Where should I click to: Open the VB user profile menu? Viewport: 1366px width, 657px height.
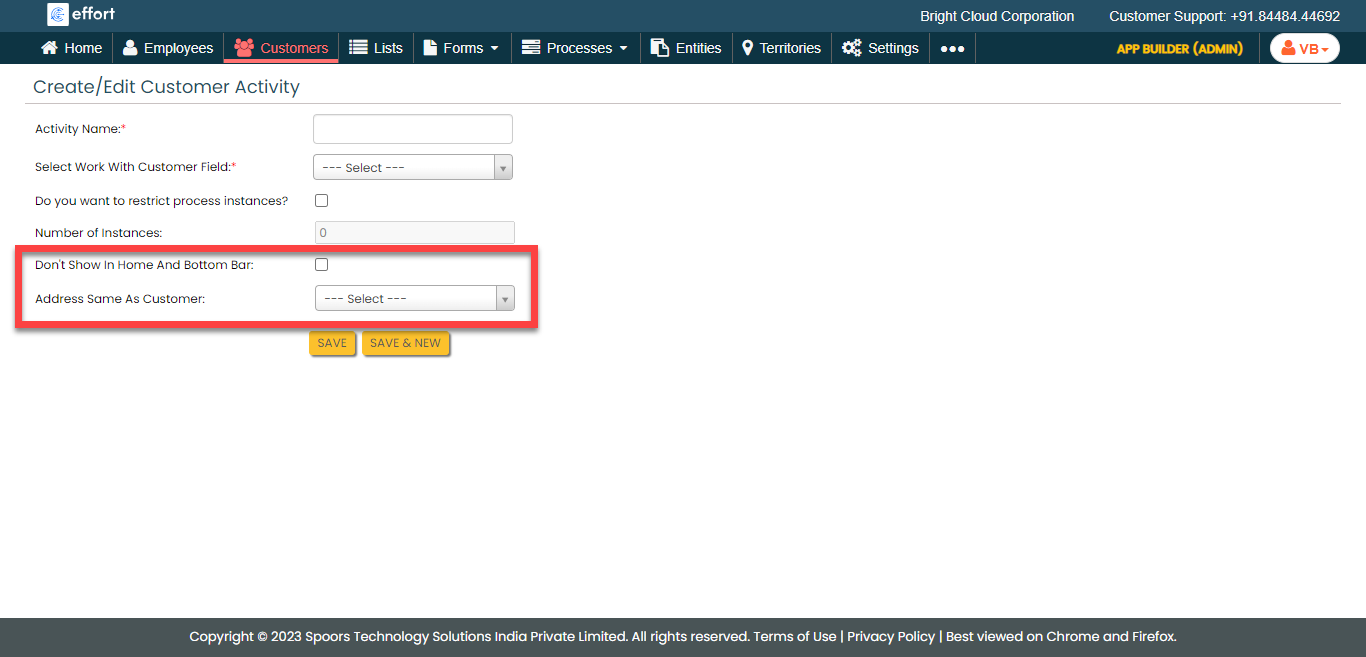click(x=1304, y=48)
